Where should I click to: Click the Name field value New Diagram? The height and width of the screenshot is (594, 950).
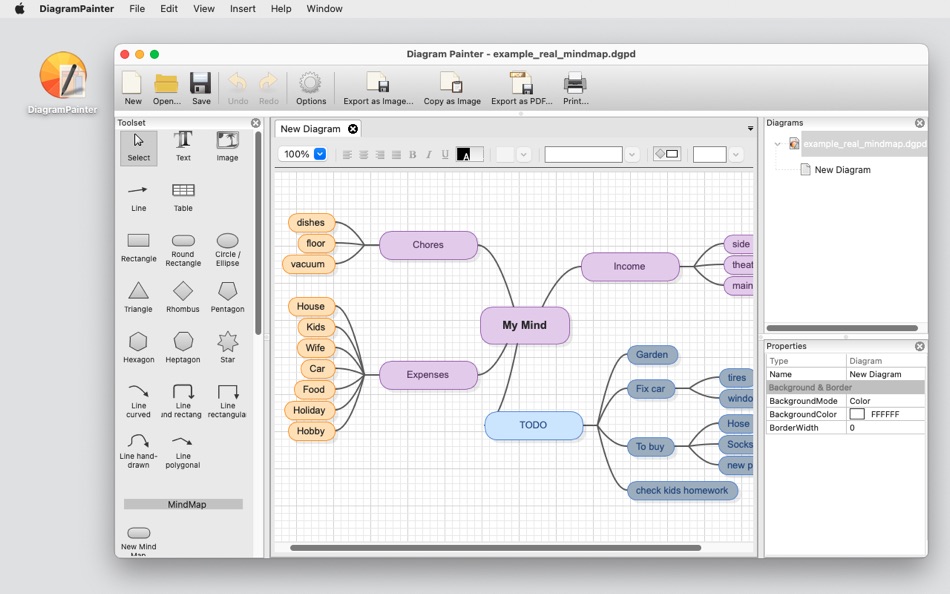click(886, 374)
